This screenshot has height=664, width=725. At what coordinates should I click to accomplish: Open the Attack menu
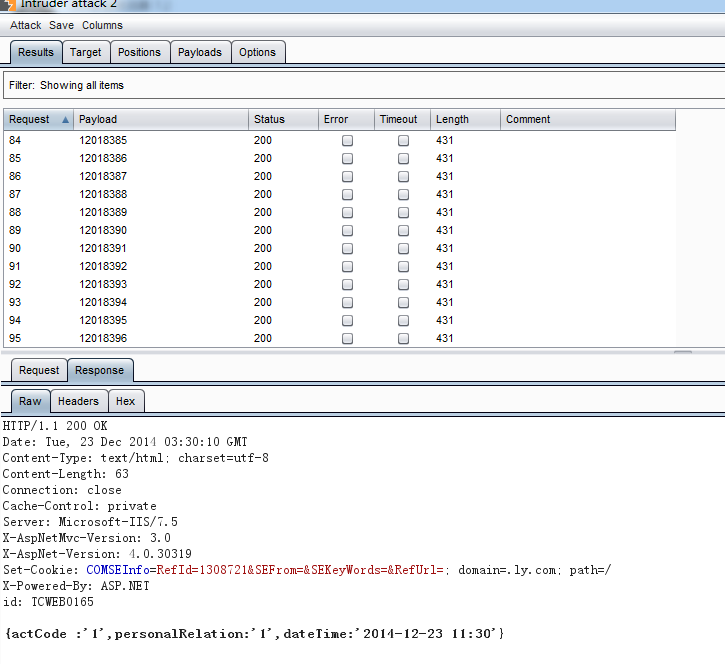(25, 25)
